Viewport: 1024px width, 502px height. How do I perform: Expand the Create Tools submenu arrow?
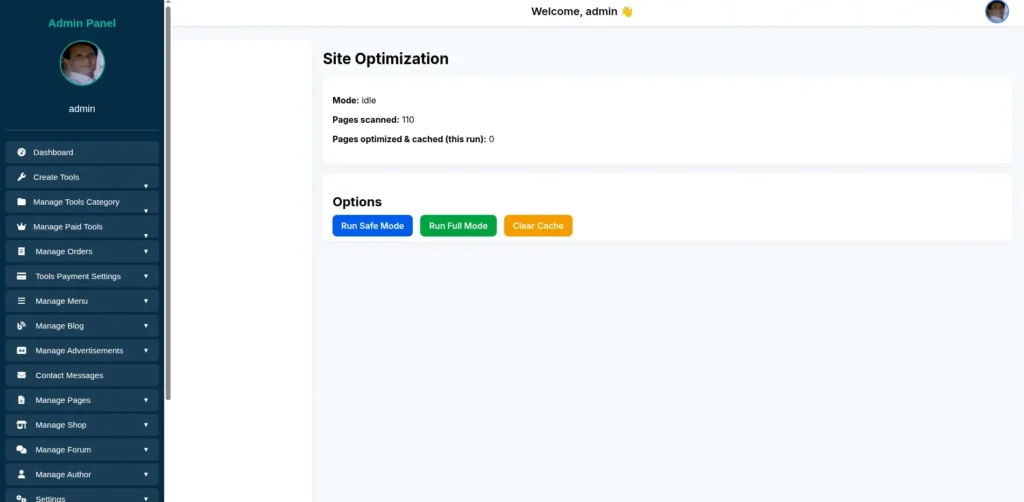pyautogui.click(x=146, y=186)
